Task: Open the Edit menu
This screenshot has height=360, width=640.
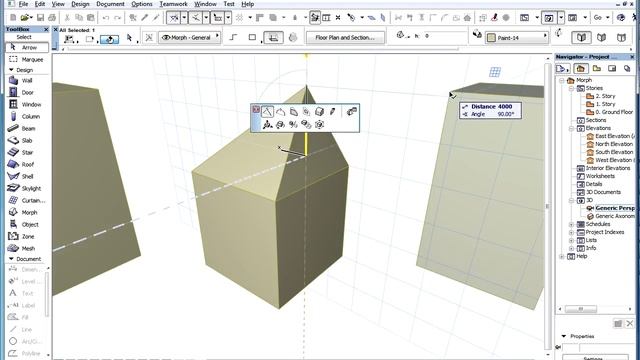Action: (x=40, y=4)
